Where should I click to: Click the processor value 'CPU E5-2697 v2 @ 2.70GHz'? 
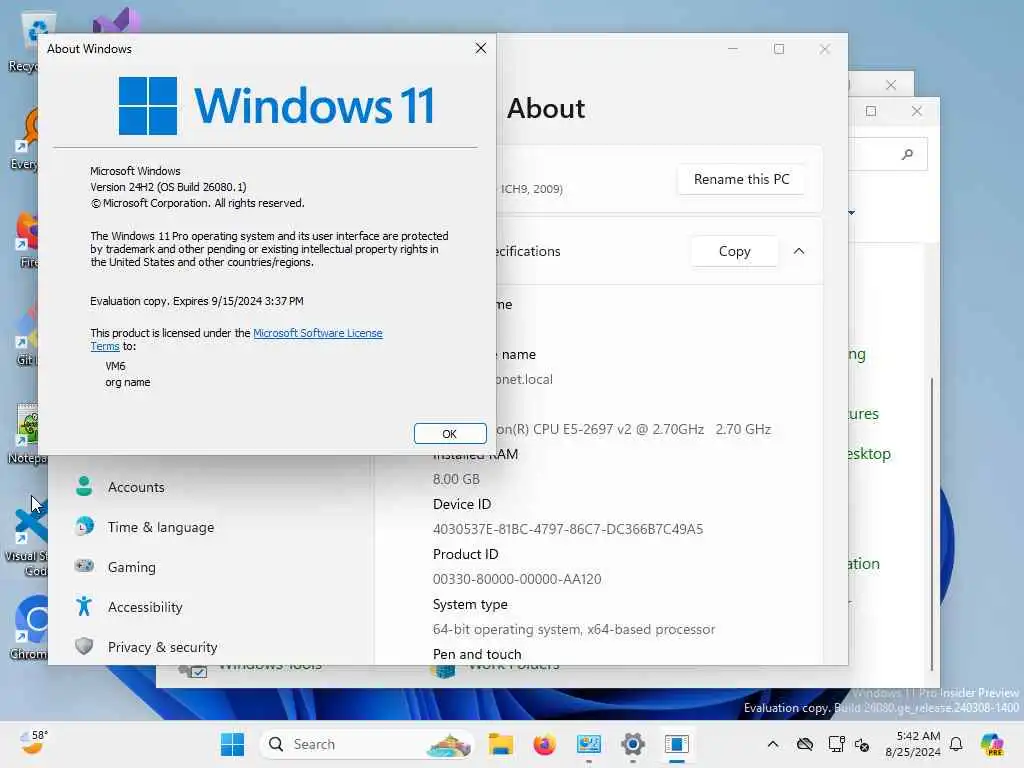[x=618, y=429]
